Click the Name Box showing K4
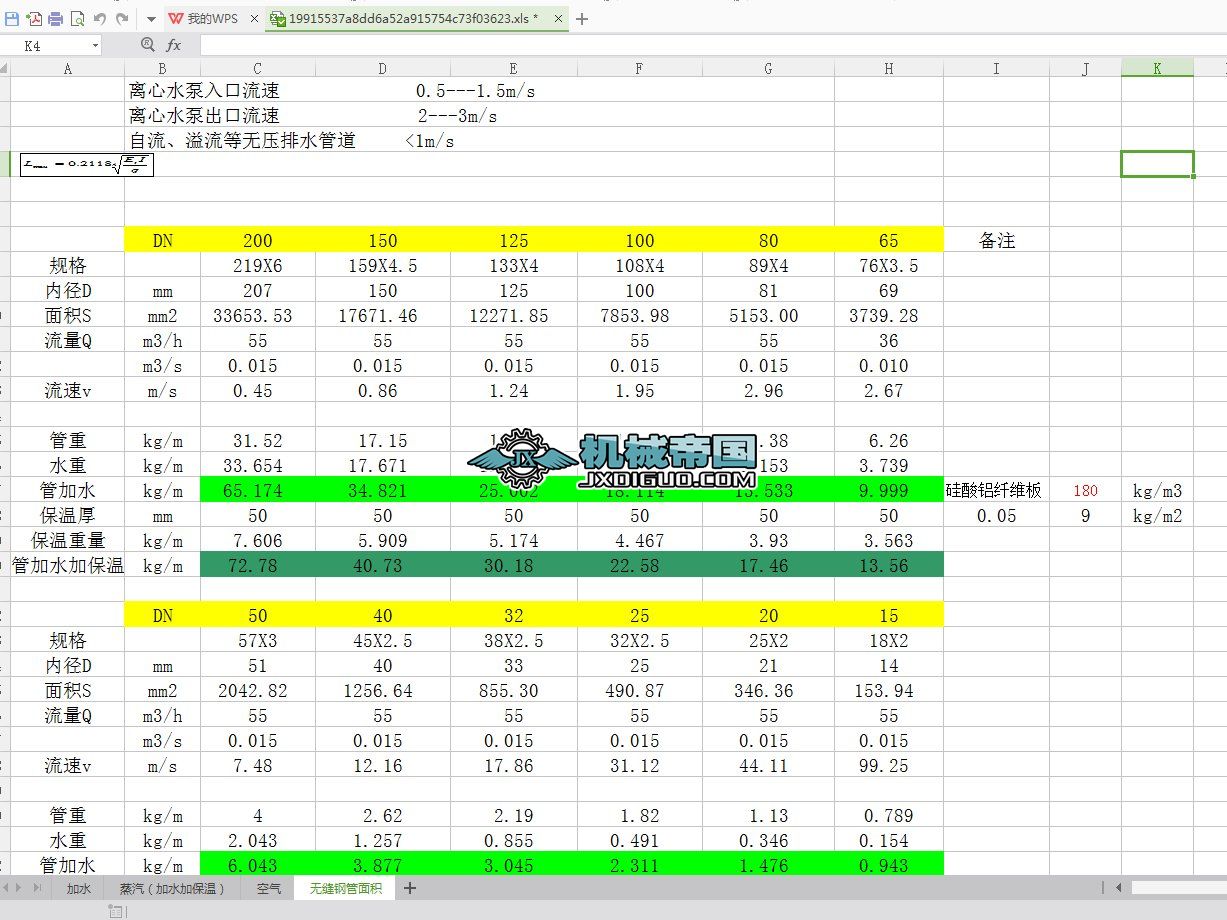The height and width of the screenshot is (920, 1227). tap(47, 45)
